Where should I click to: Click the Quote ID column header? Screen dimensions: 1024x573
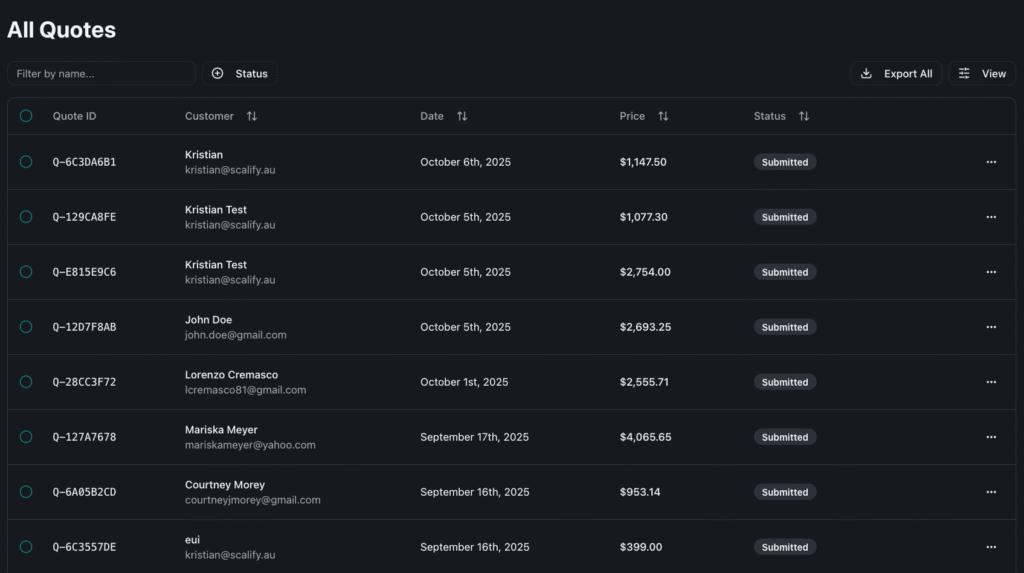click(x=75, y=116)
